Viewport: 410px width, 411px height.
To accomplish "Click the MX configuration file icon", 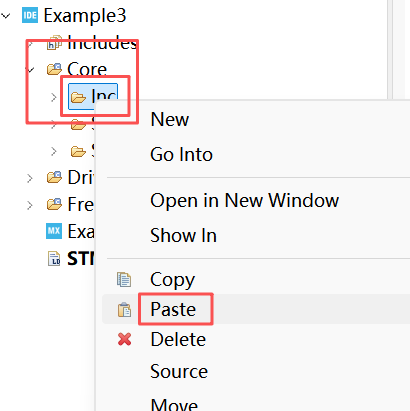I will pyautogui.click(x=54, y=231).
